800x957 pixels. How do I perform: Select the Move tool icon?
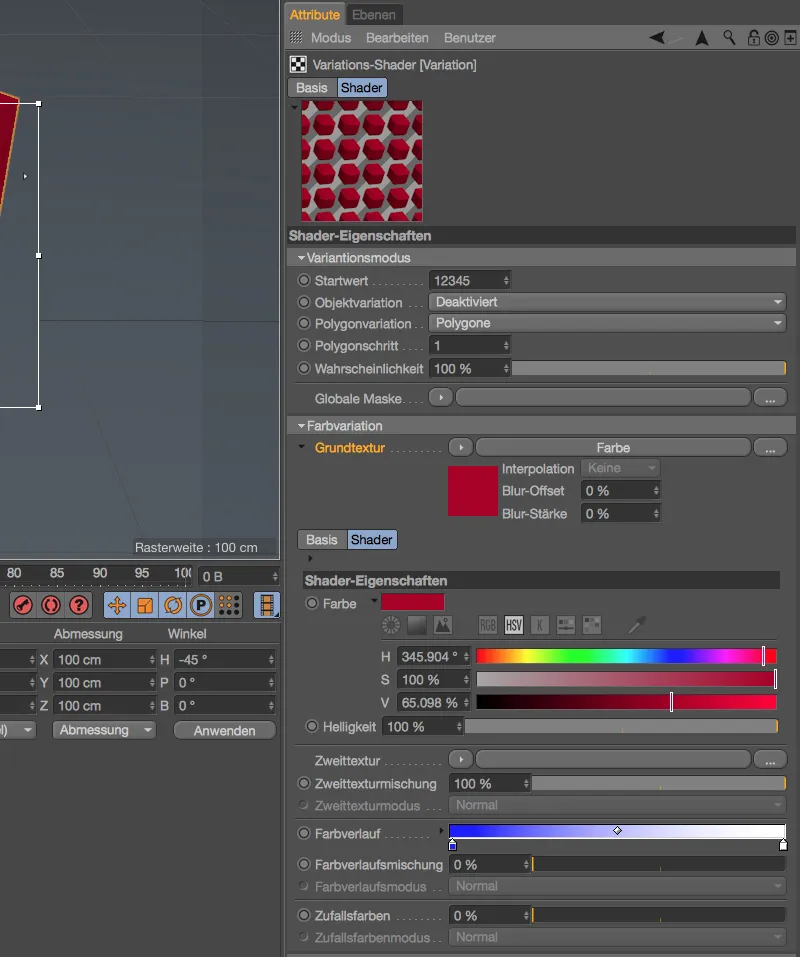click(119, 605)
